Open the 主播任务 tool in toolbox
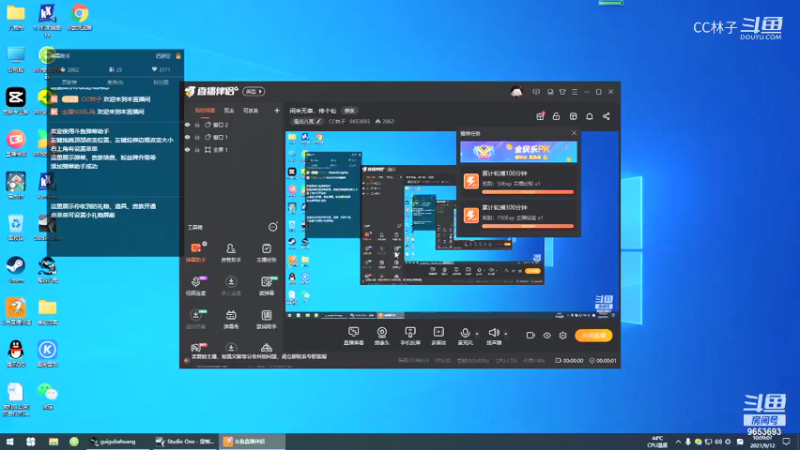This screenshot has height=450, width=800. (x=266, y=253)
